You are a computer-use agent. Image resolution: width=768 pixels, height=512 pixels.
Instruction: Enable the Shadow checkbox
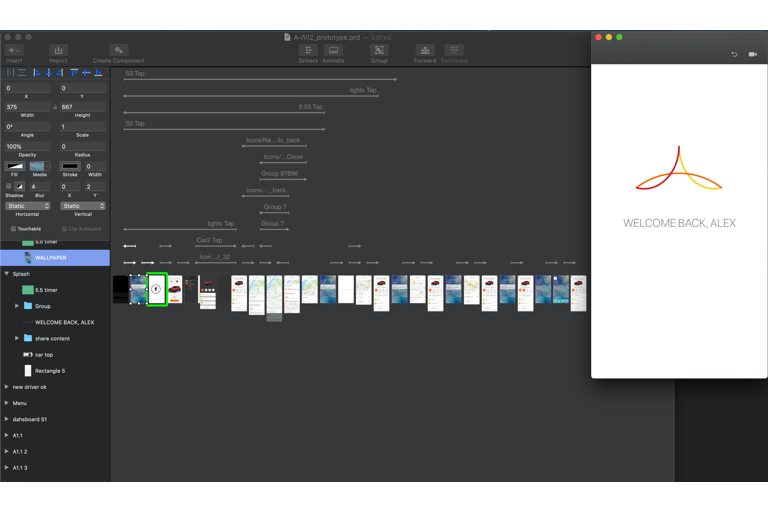point(8,186)
